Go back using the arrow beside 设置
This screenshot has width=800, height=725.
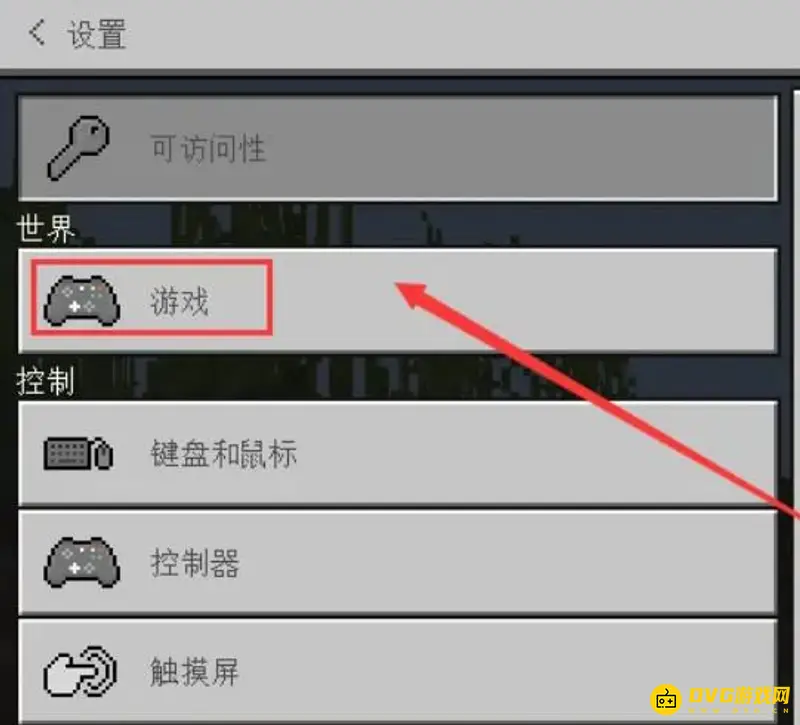(x=37, y=33)
